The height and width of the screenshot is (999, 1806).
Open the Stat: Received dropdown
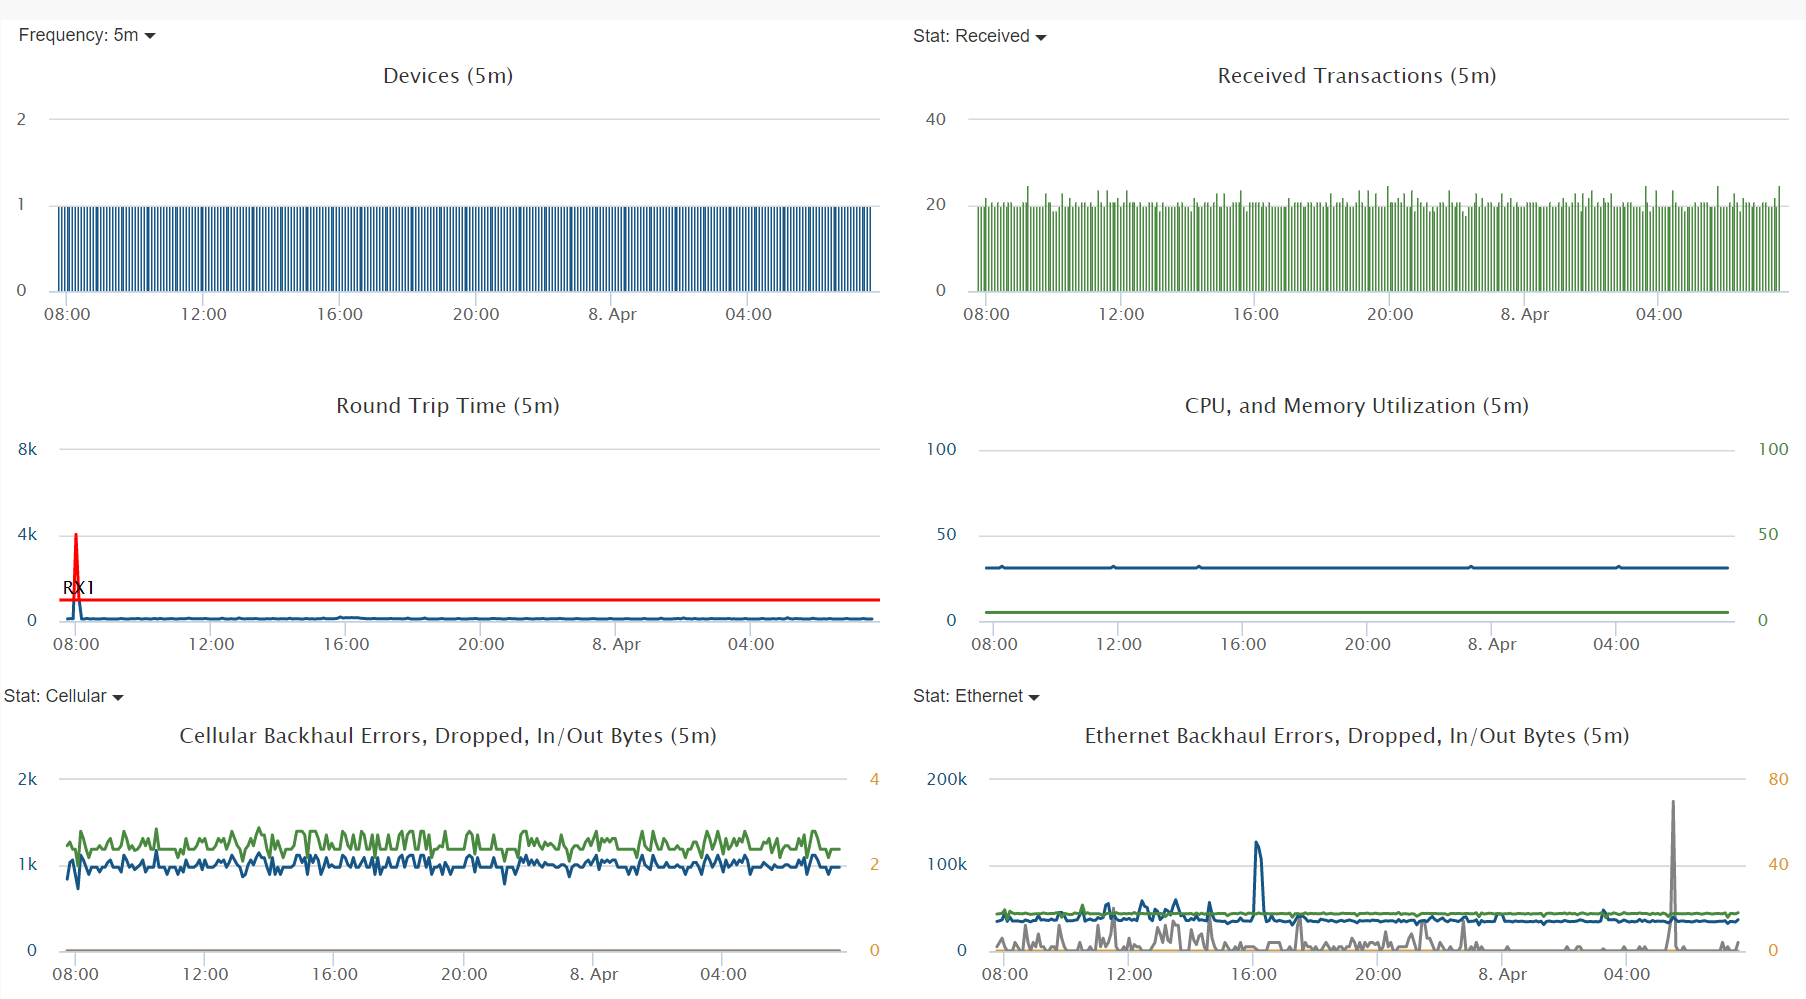point(979,36)
